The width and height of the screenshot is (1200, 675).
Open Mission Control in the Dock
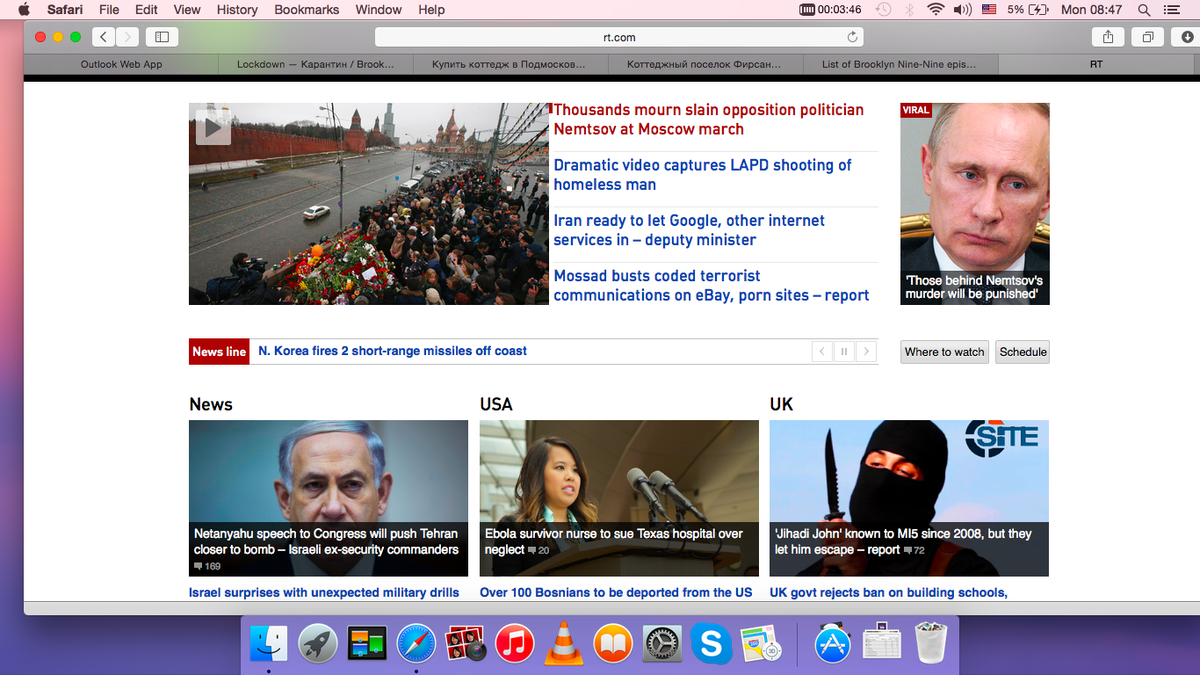(x=367, y=644)
